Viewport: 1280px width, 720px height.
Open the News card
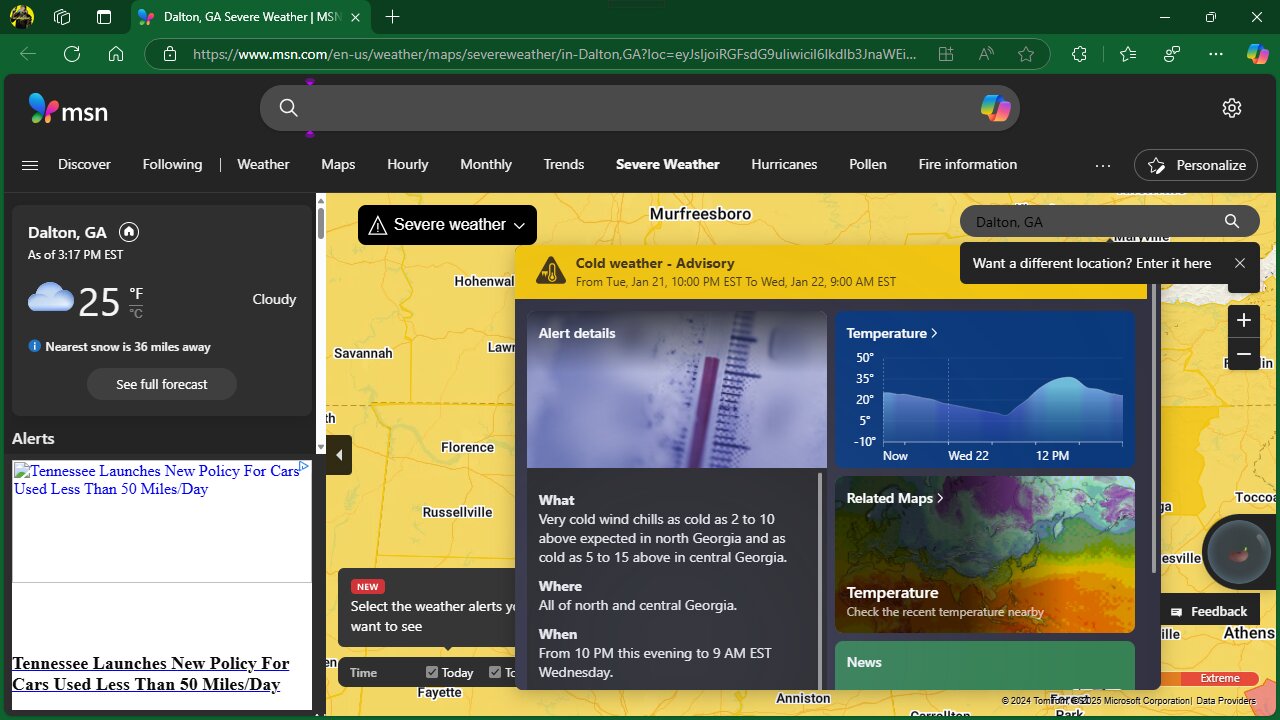[985, 665]
